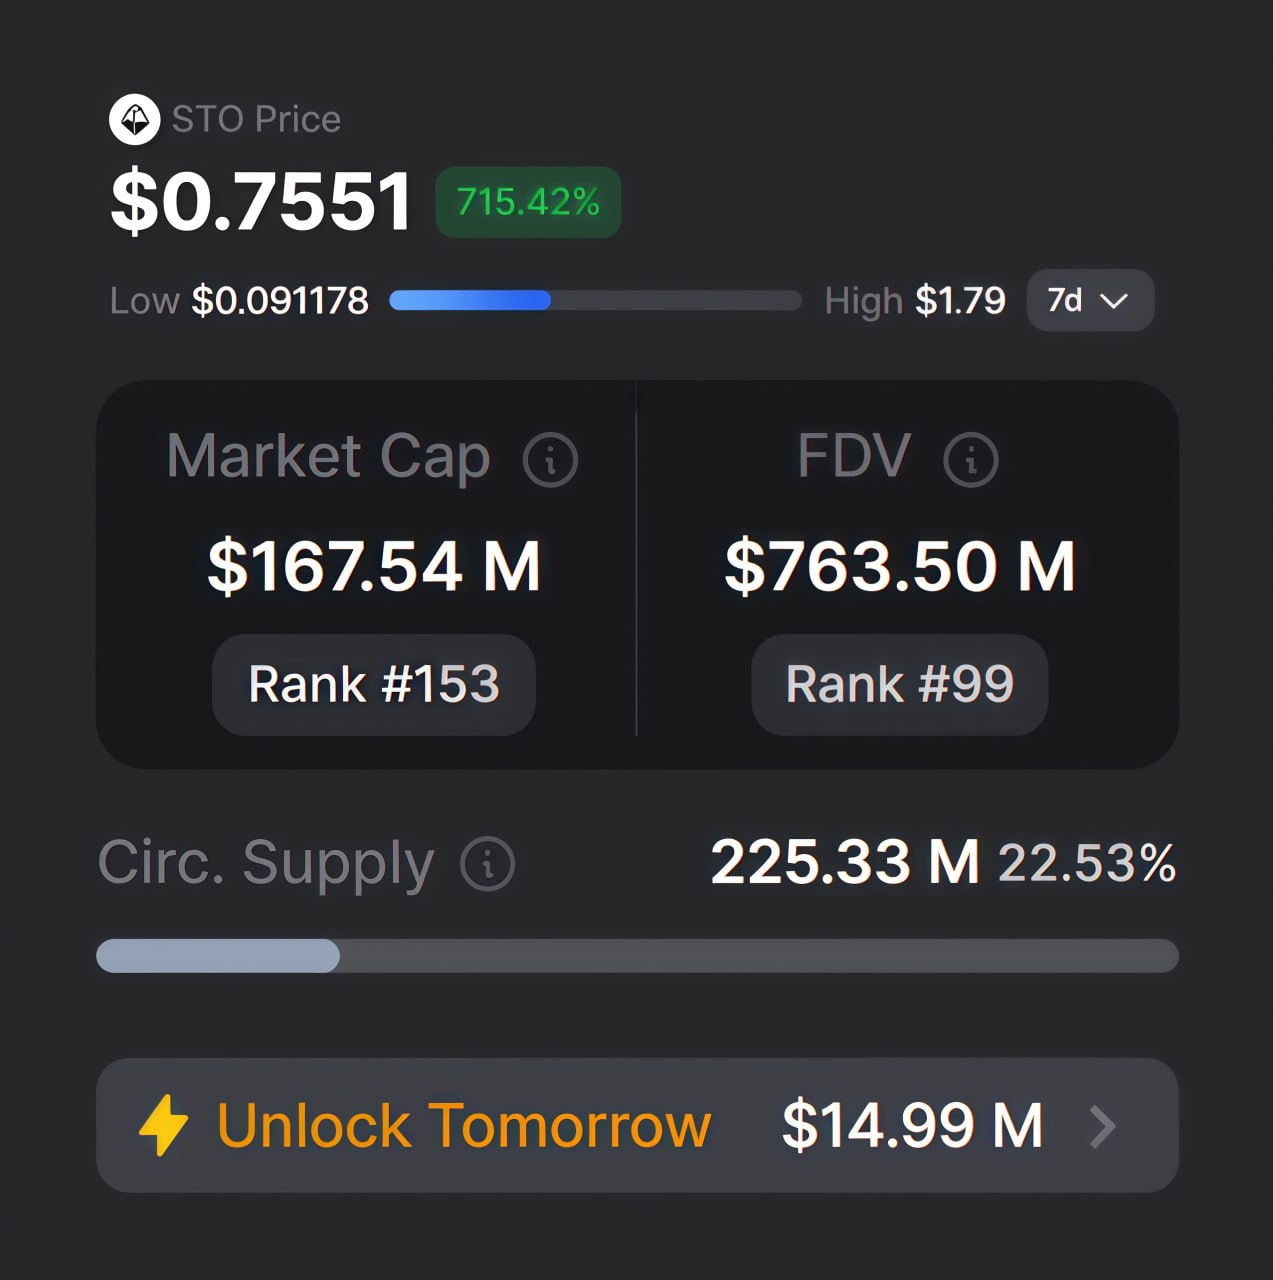1273x1280 pixels.
Task: Click the 225.33 M supply amount
Action: pos(844,862)
